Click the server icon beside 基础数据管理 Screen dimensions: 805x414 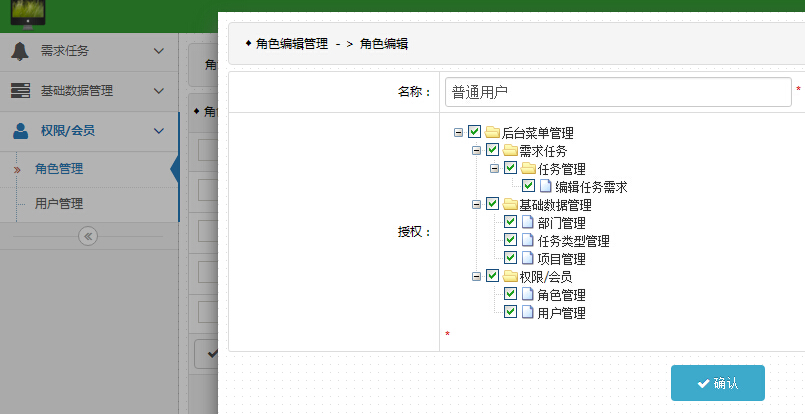20,91
